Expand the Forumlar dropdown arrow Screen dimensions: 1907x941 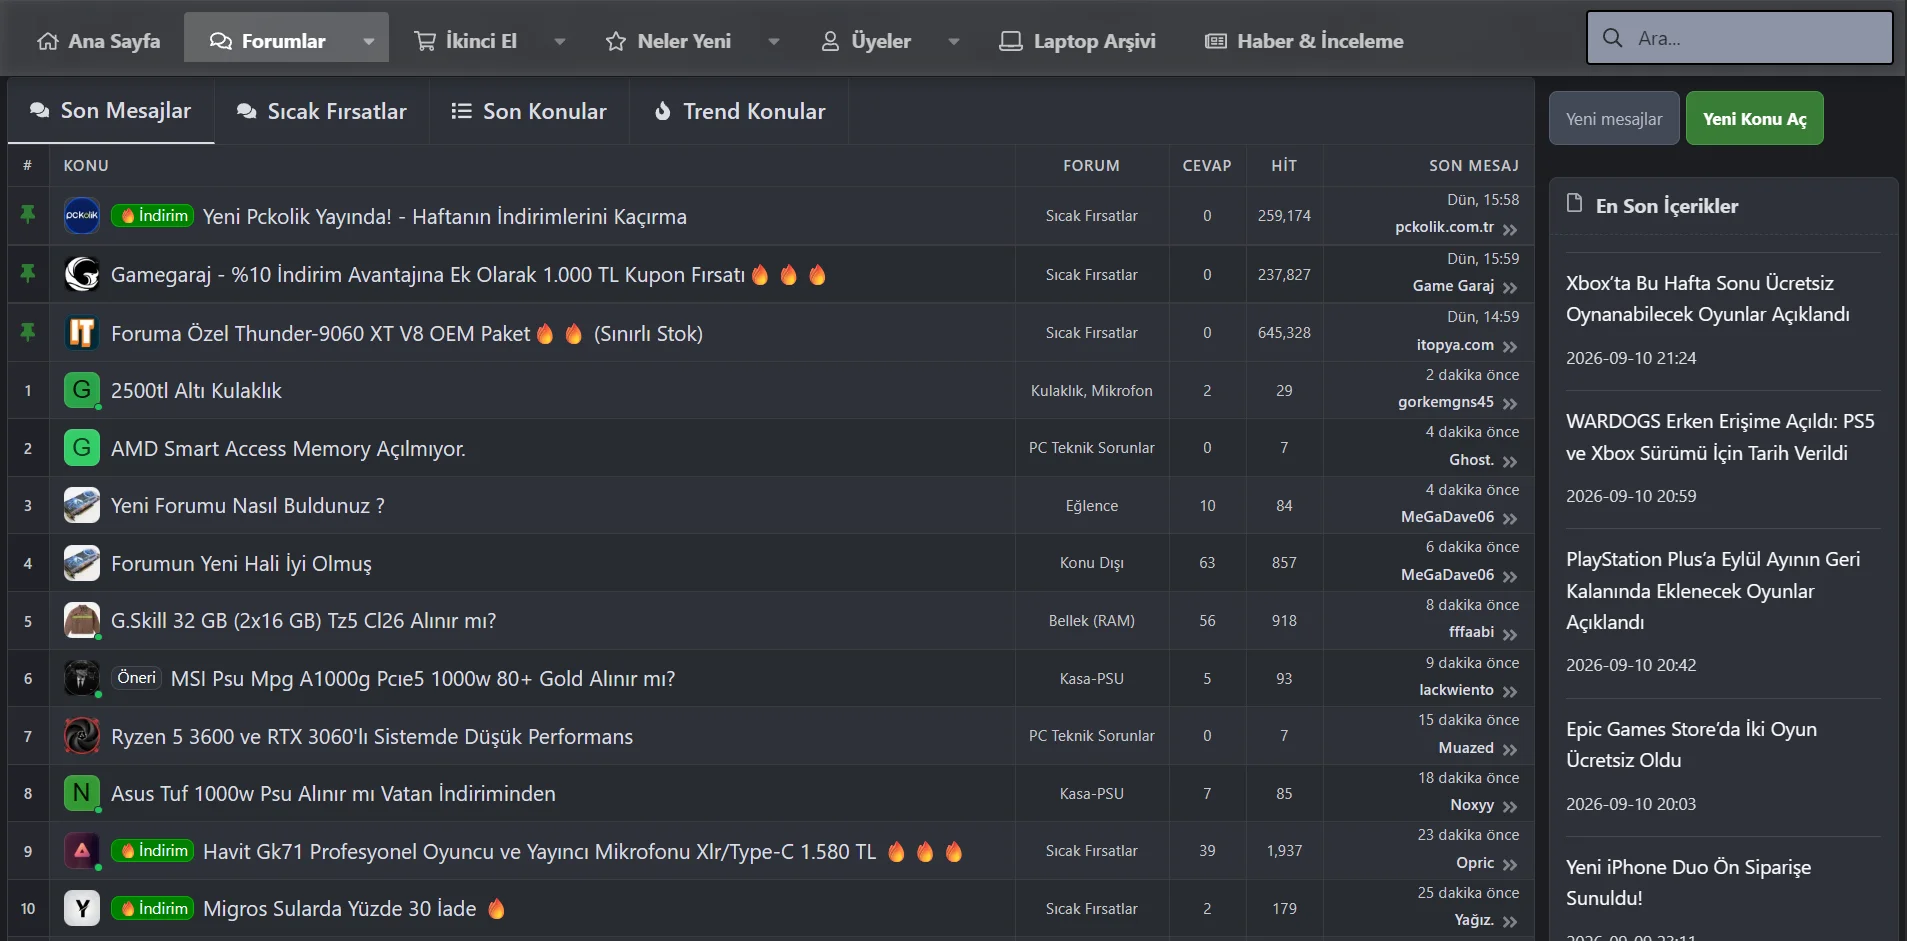[x=368, y=41]
